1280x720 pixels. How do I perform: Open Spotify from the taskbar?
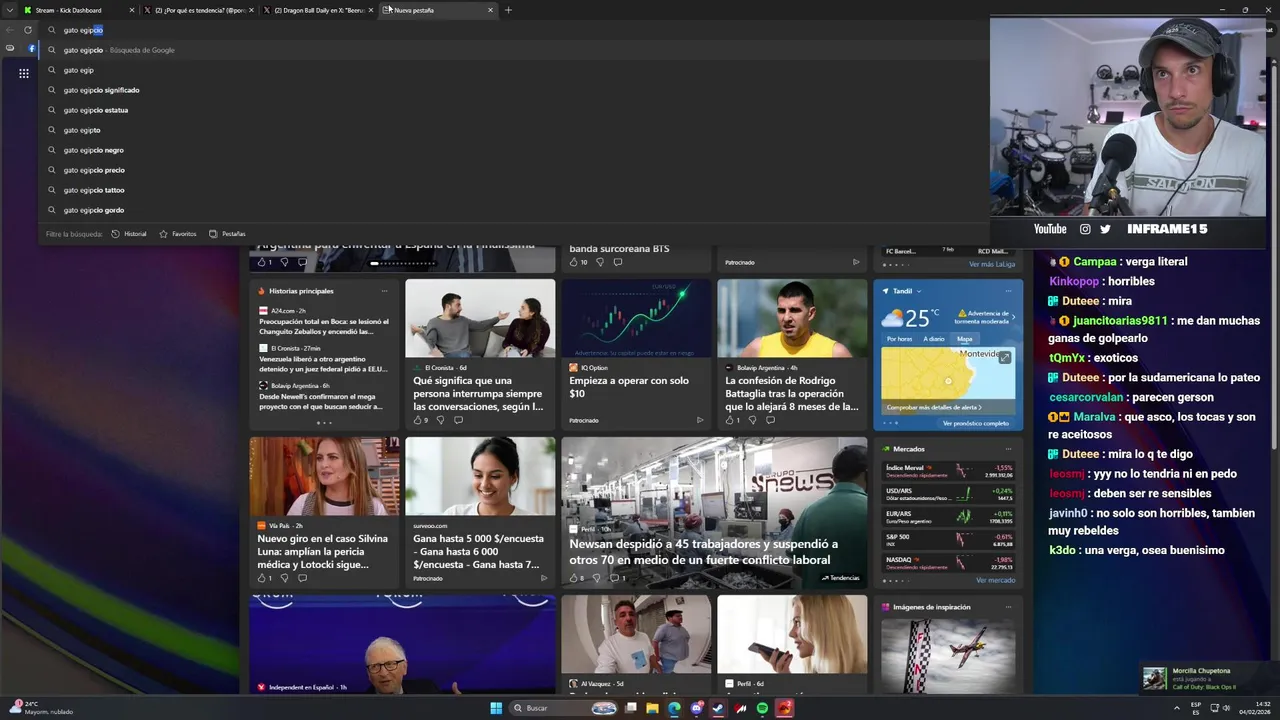[x=762, y=708]
